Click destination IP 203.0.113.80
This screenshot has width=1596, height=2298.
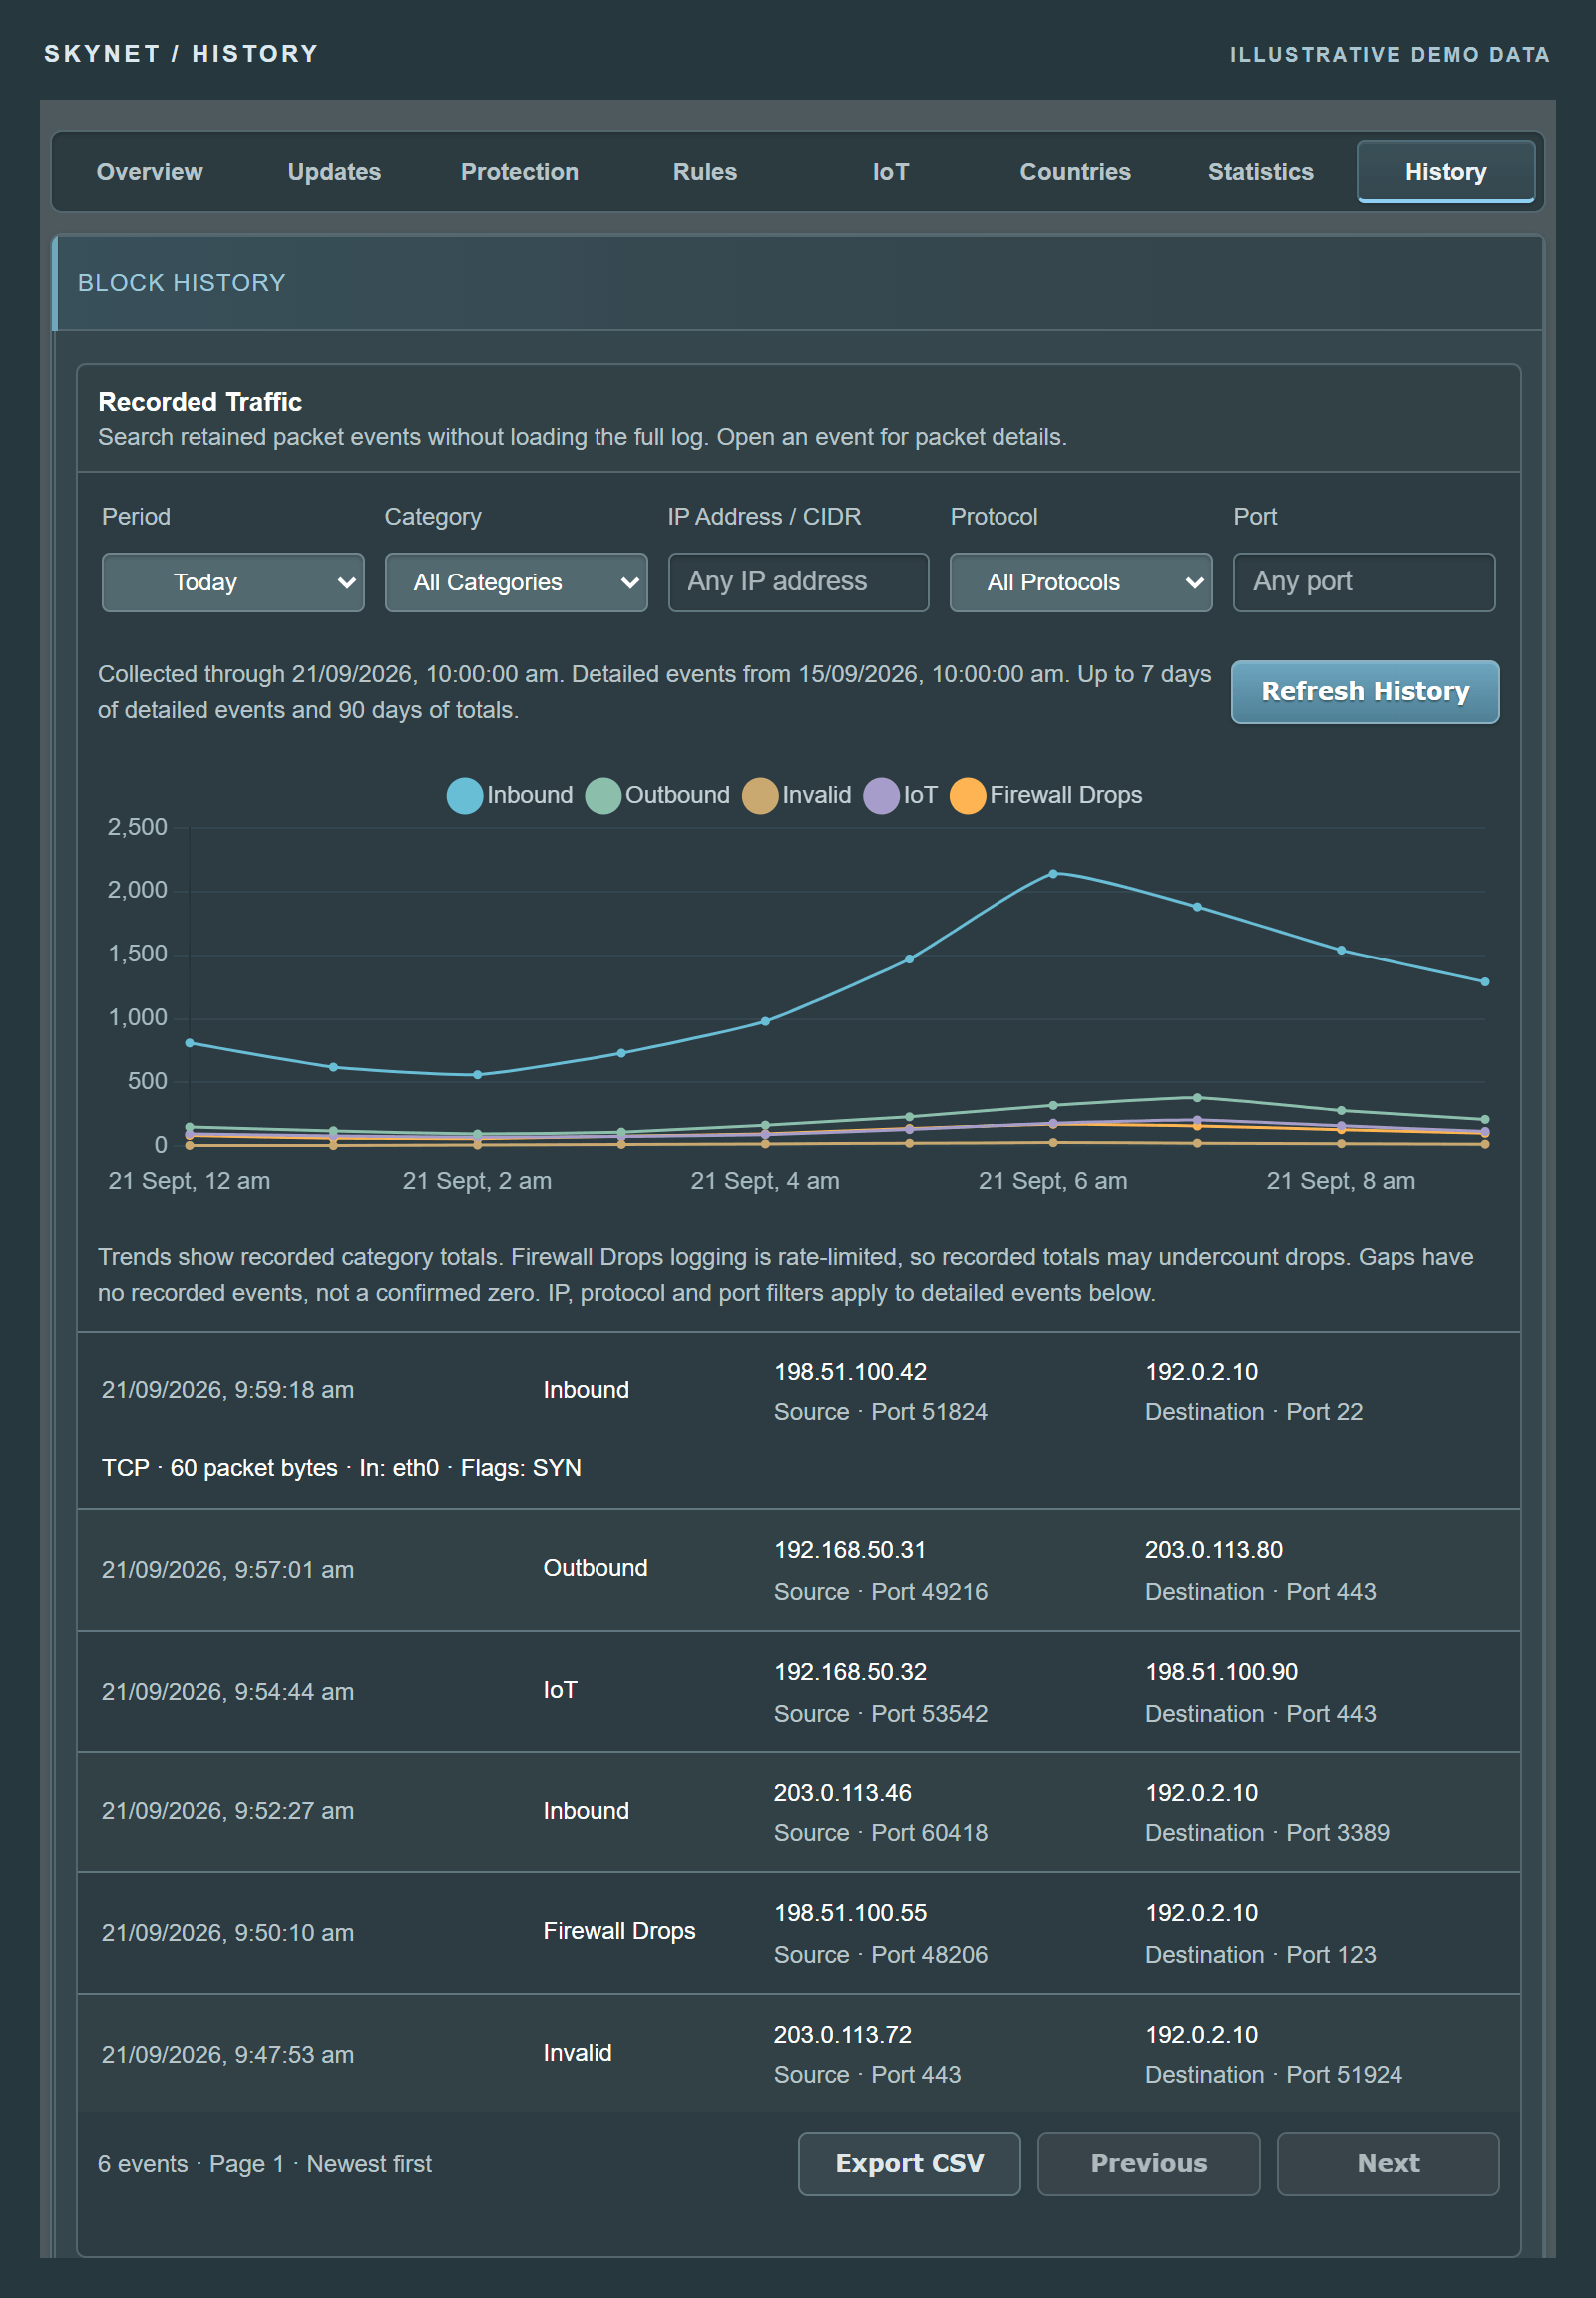point(1213,1549)
